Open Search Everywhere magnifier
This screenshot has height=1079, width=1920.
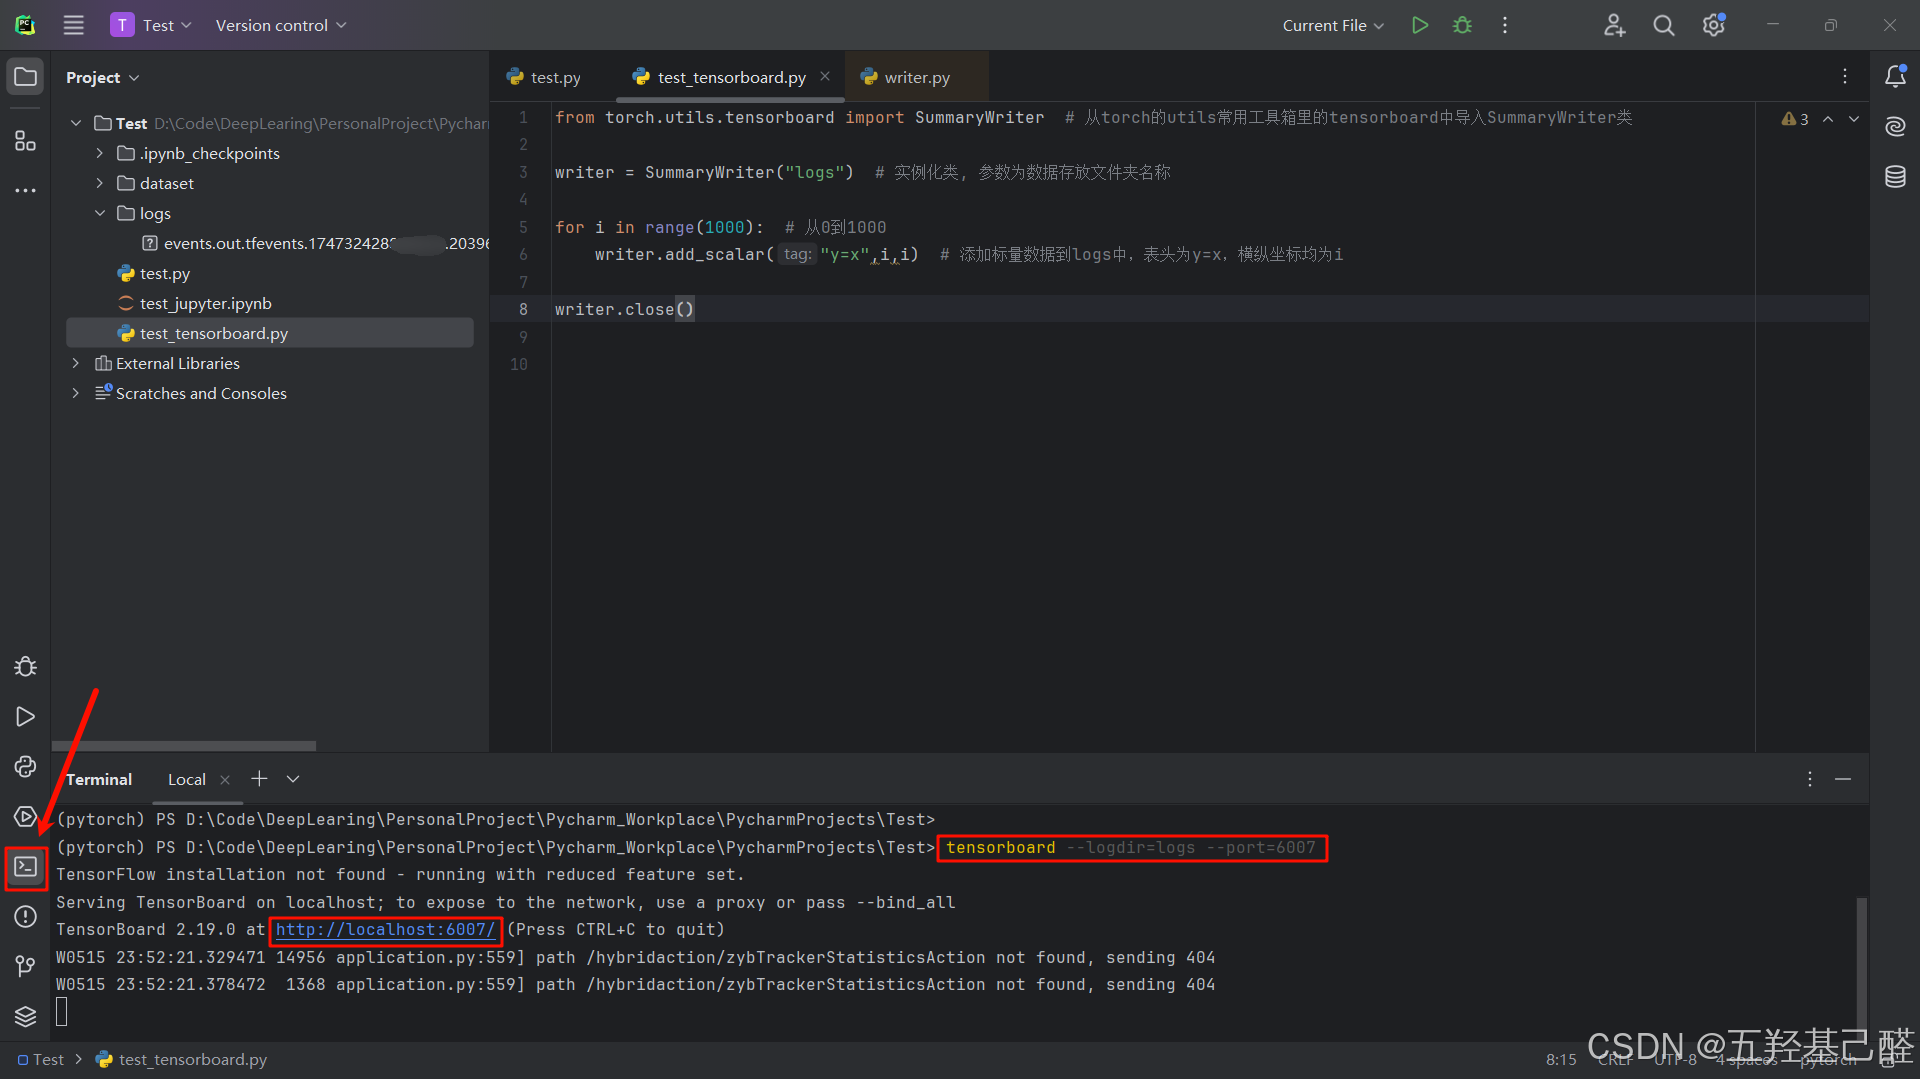click(1663, 25)
